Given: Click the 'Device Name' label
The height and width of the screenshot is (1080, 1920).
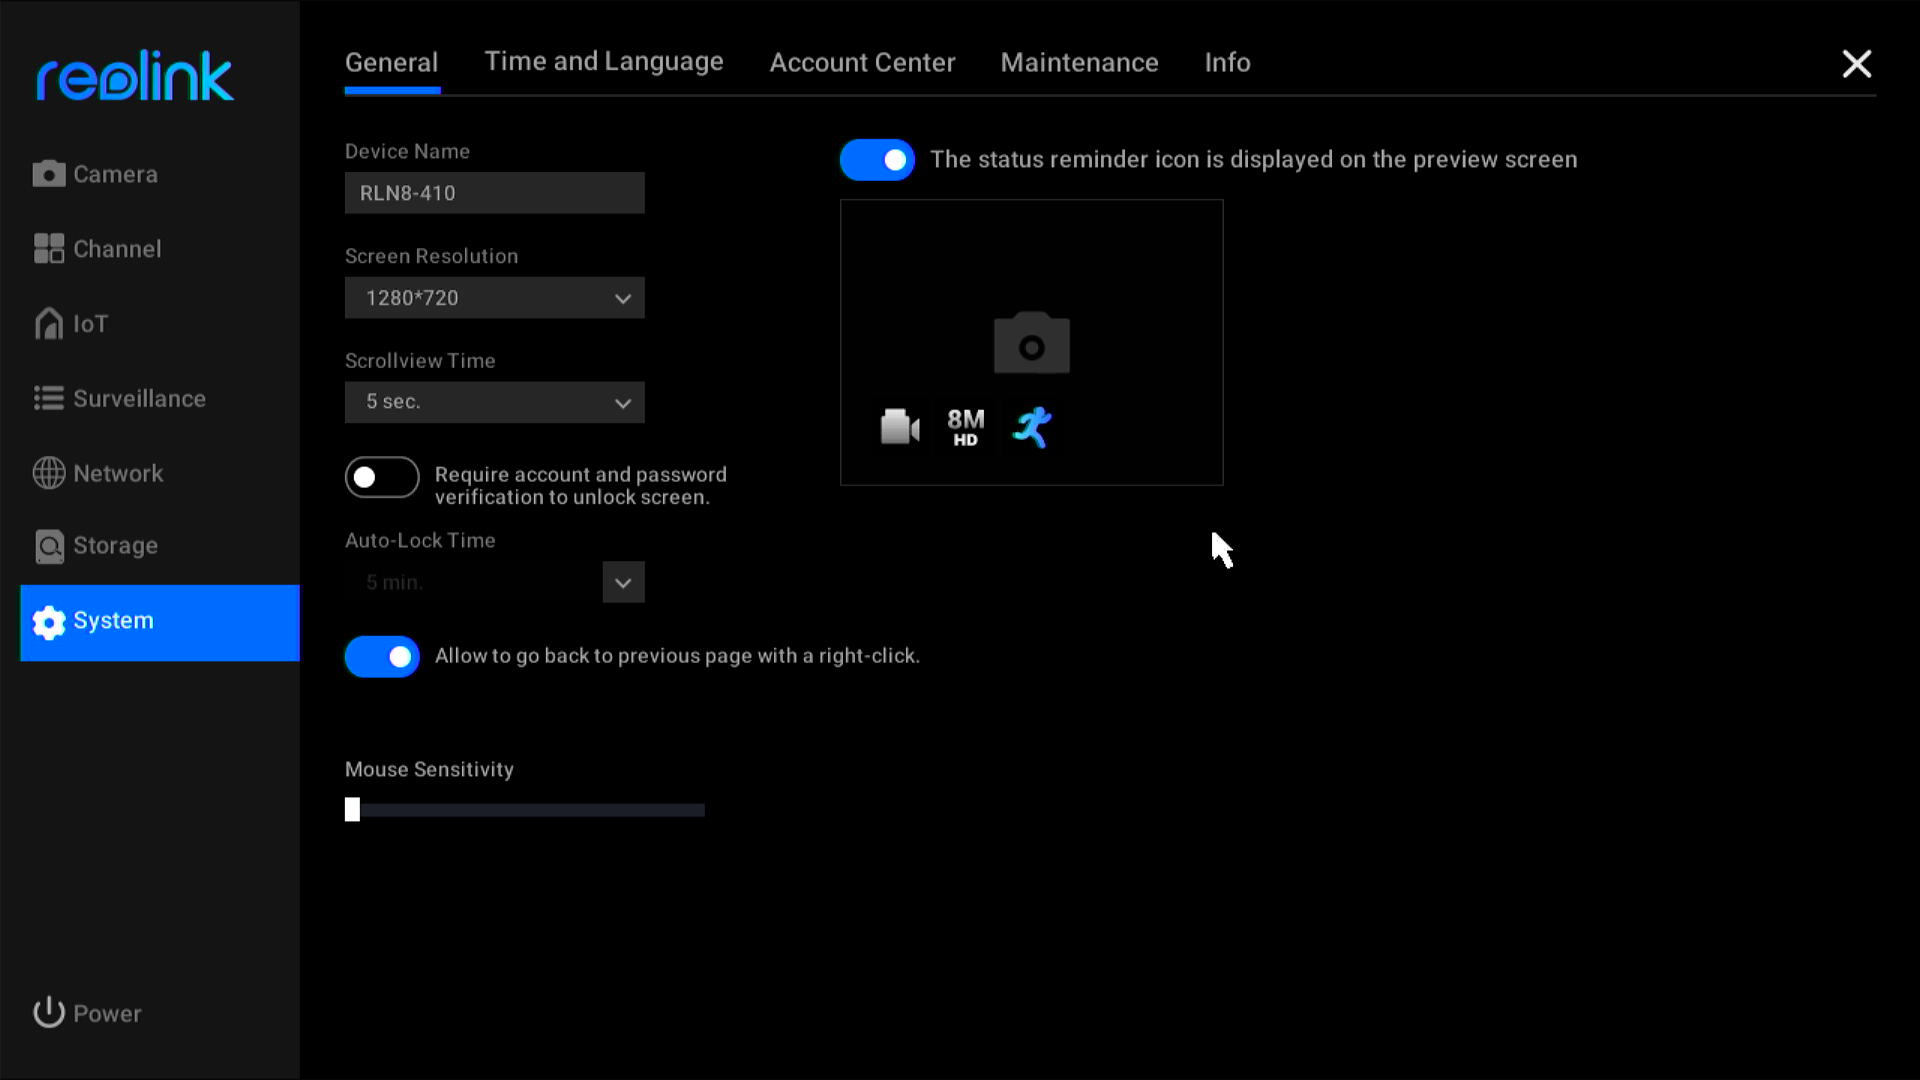Looking at the screenshot, I should point(407,151).
